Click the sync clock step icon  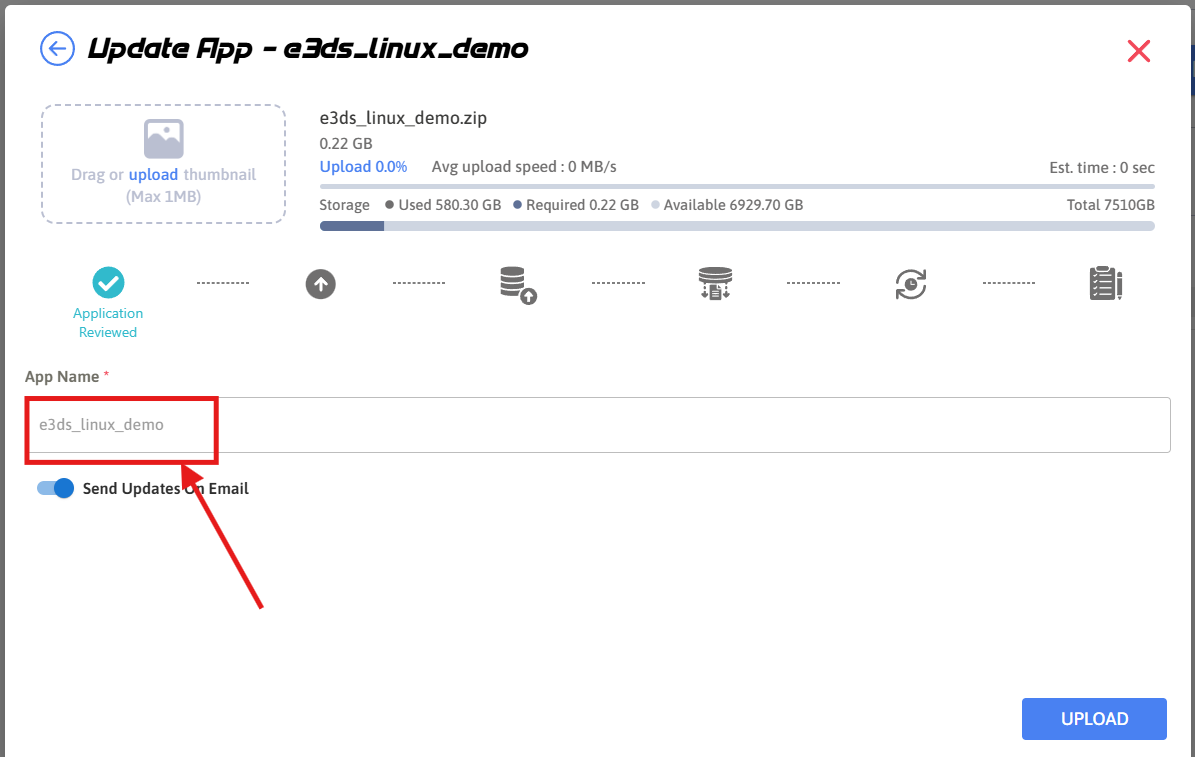(x=910, y=284)
